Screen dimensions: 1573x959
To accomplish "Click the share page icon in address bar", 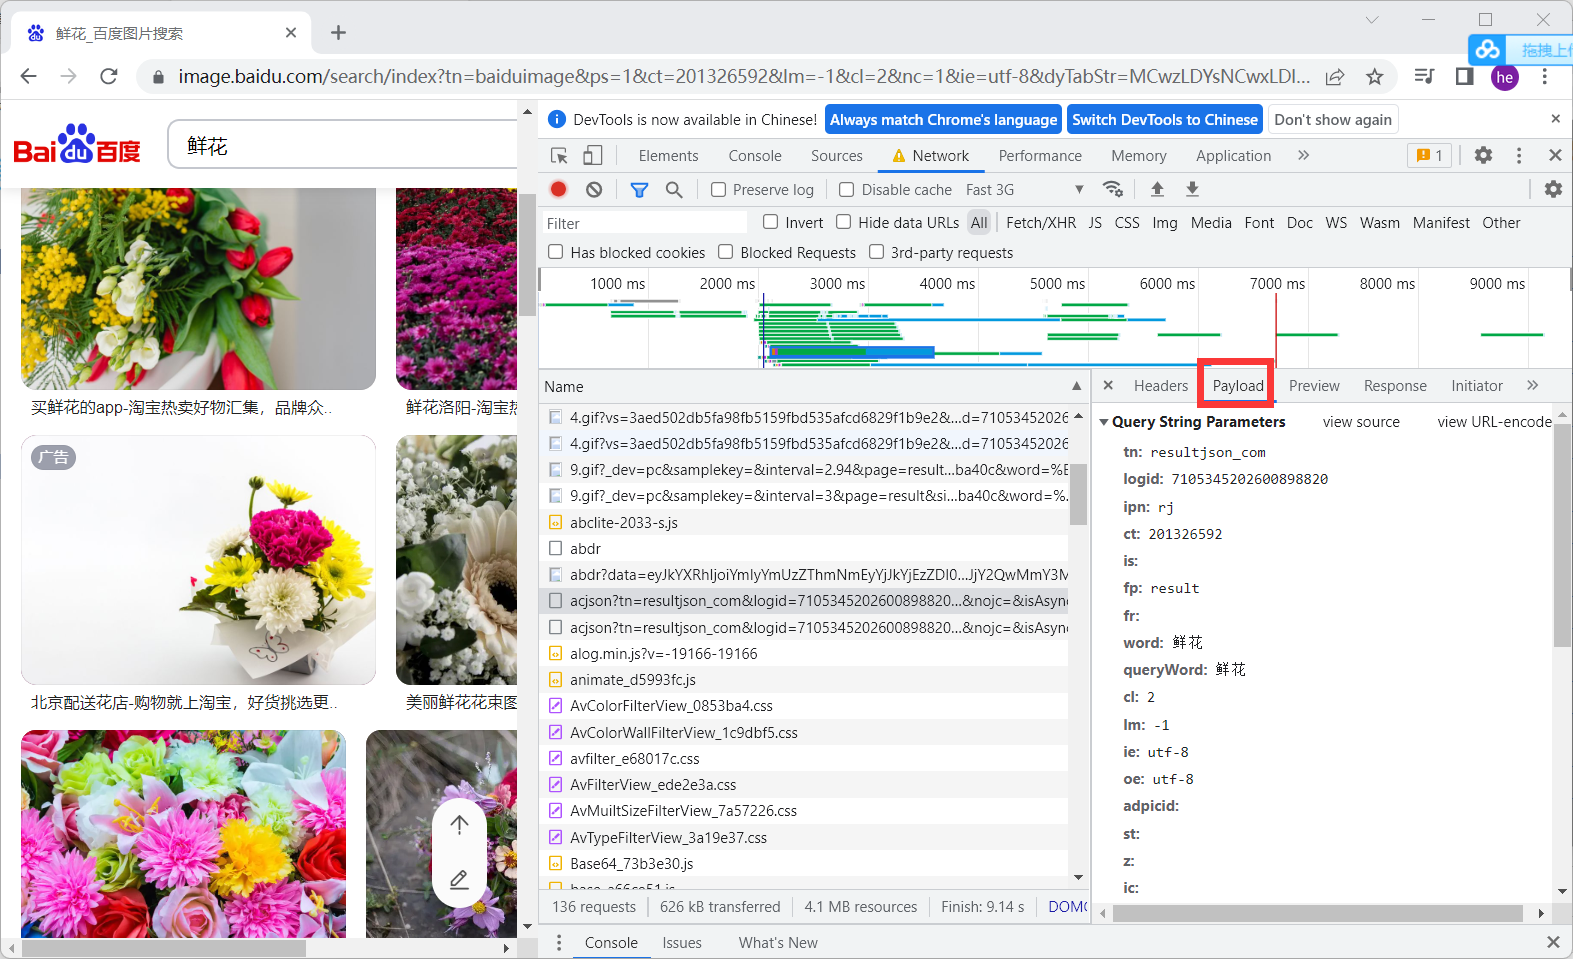I will [1335, 77].
